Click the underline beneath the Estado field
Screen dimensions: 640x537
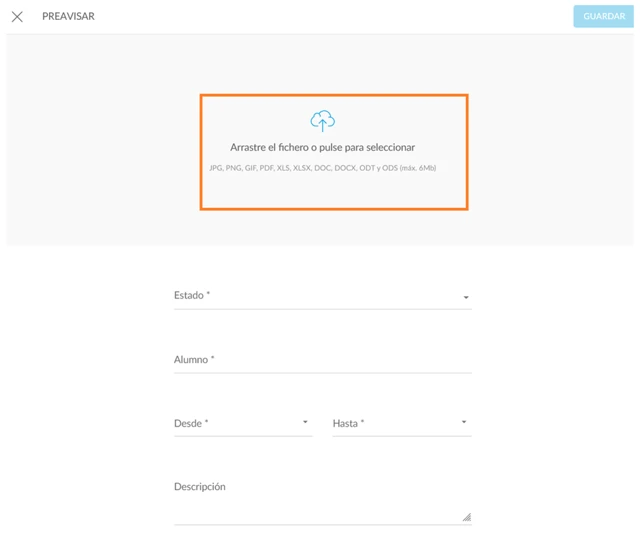tap(322, 309)
